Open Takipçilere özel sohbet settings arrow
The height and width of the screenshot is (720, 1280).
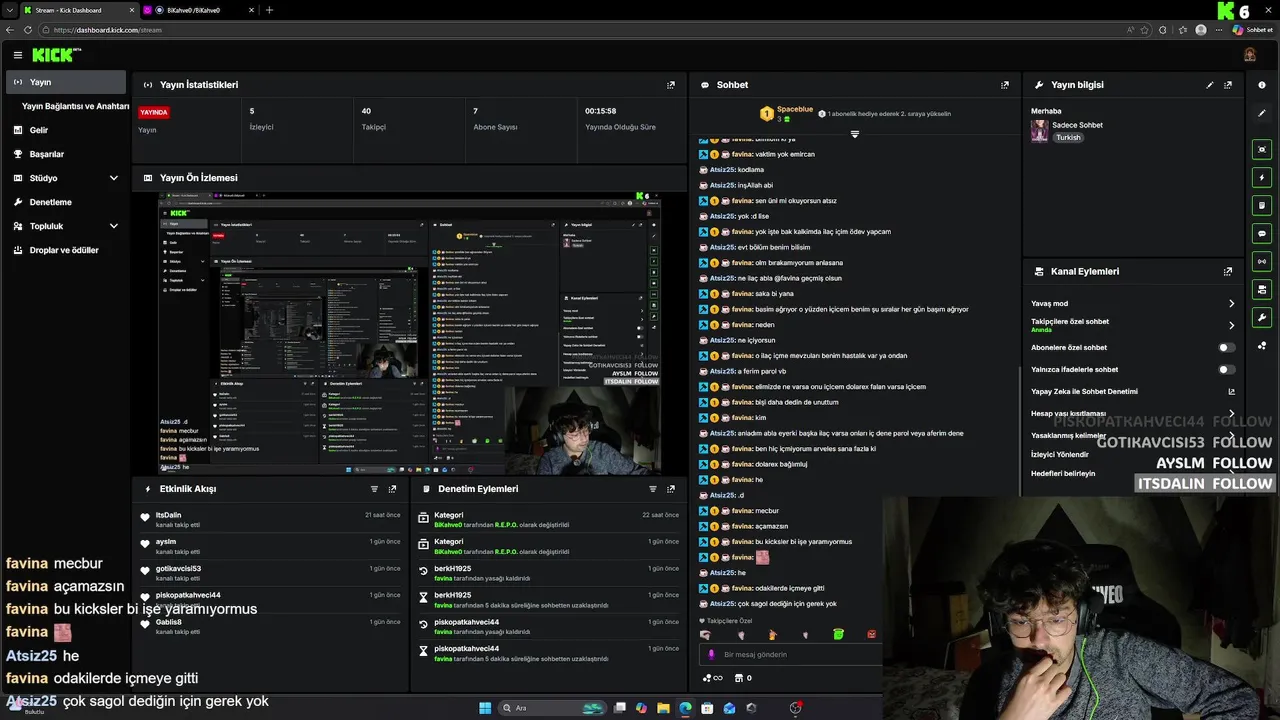pyautogui.click(x=1231, y=325)
